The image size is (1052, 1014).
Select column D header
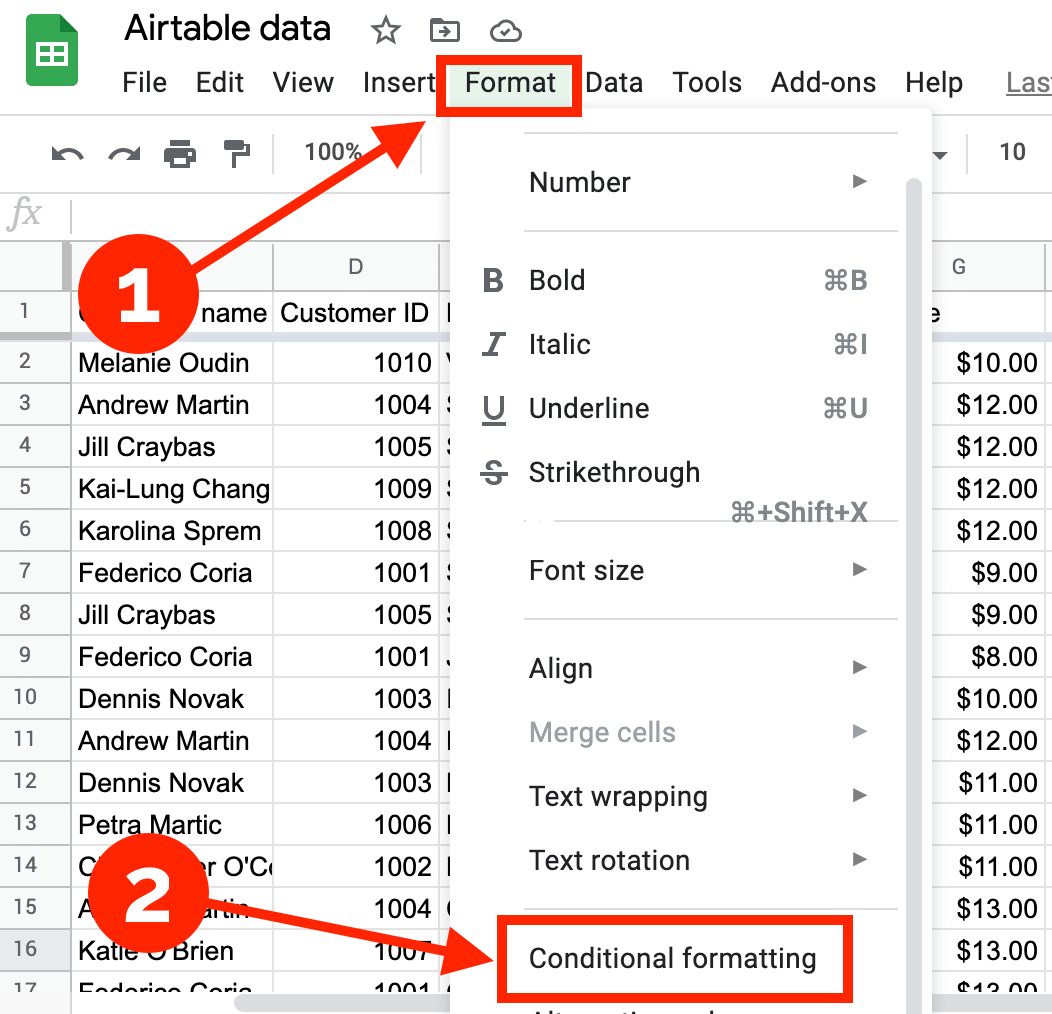pos(355,266)
